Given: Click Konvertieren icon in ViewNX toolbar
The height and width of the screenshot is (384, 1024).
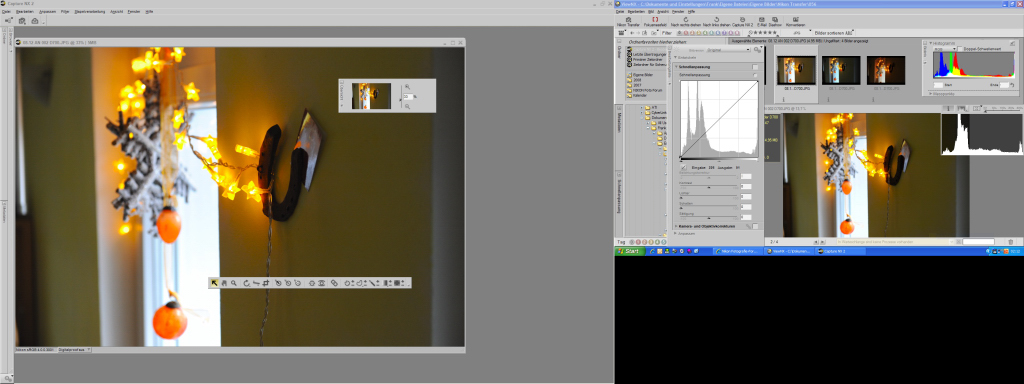Looking at the screenshot, I should (795, 22).
